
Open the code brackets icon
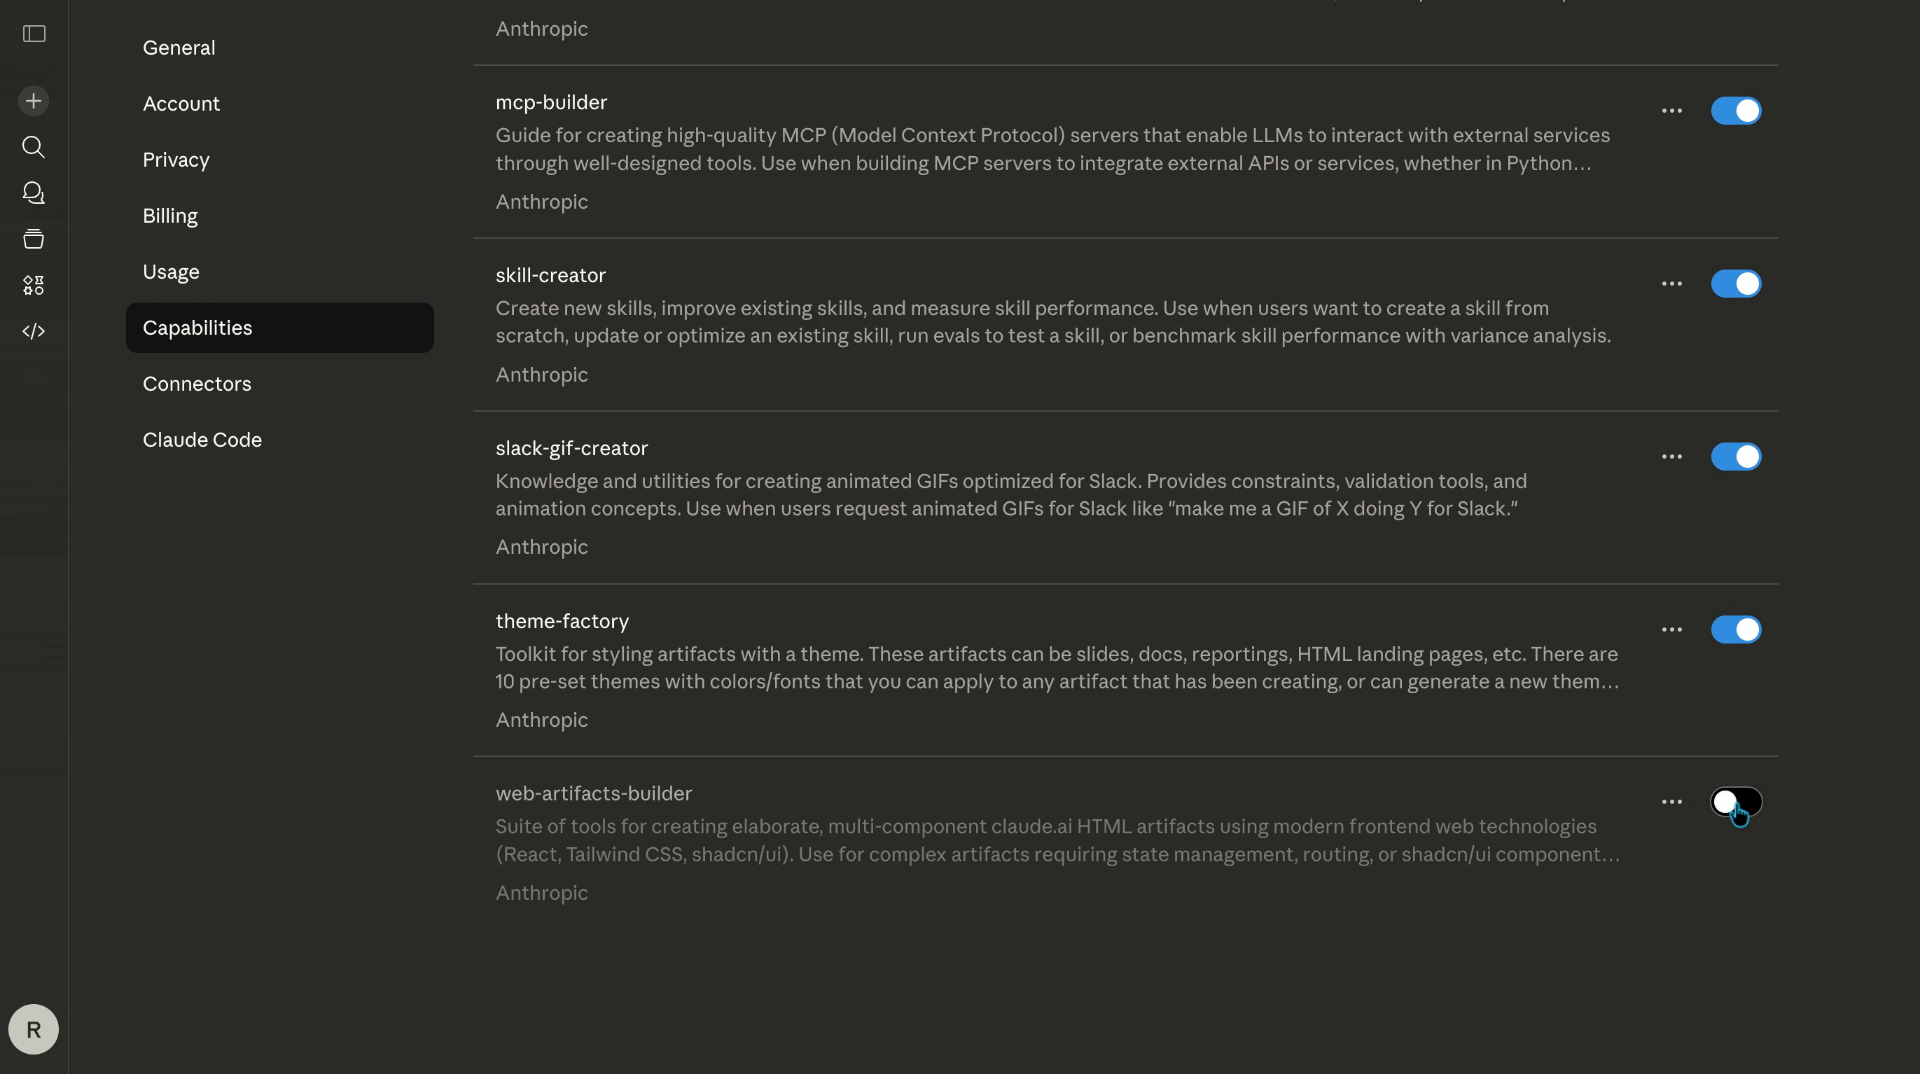tap(34, 331)
